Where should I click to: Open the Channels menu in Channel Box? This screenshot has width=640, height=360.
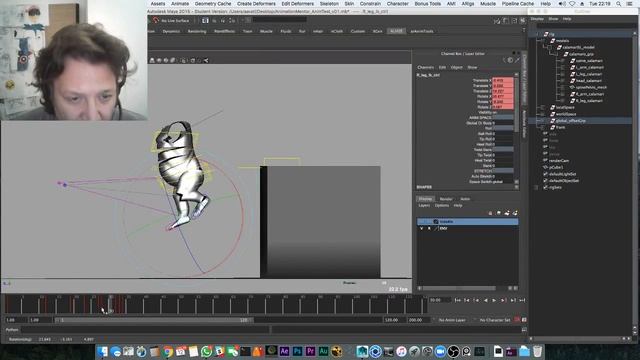point(425,67)
